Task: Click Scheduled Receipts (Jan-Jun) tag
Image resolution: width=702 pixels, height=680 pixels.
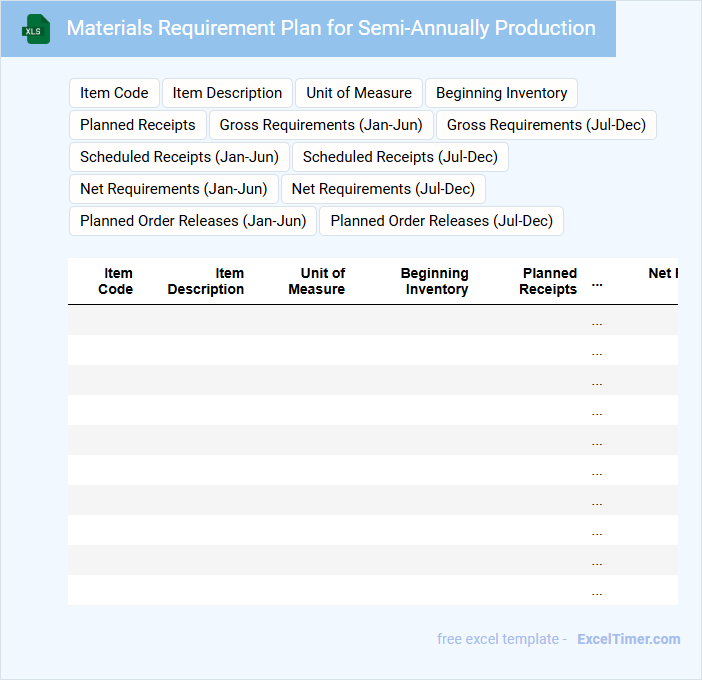Action: (x=180, y=157)
